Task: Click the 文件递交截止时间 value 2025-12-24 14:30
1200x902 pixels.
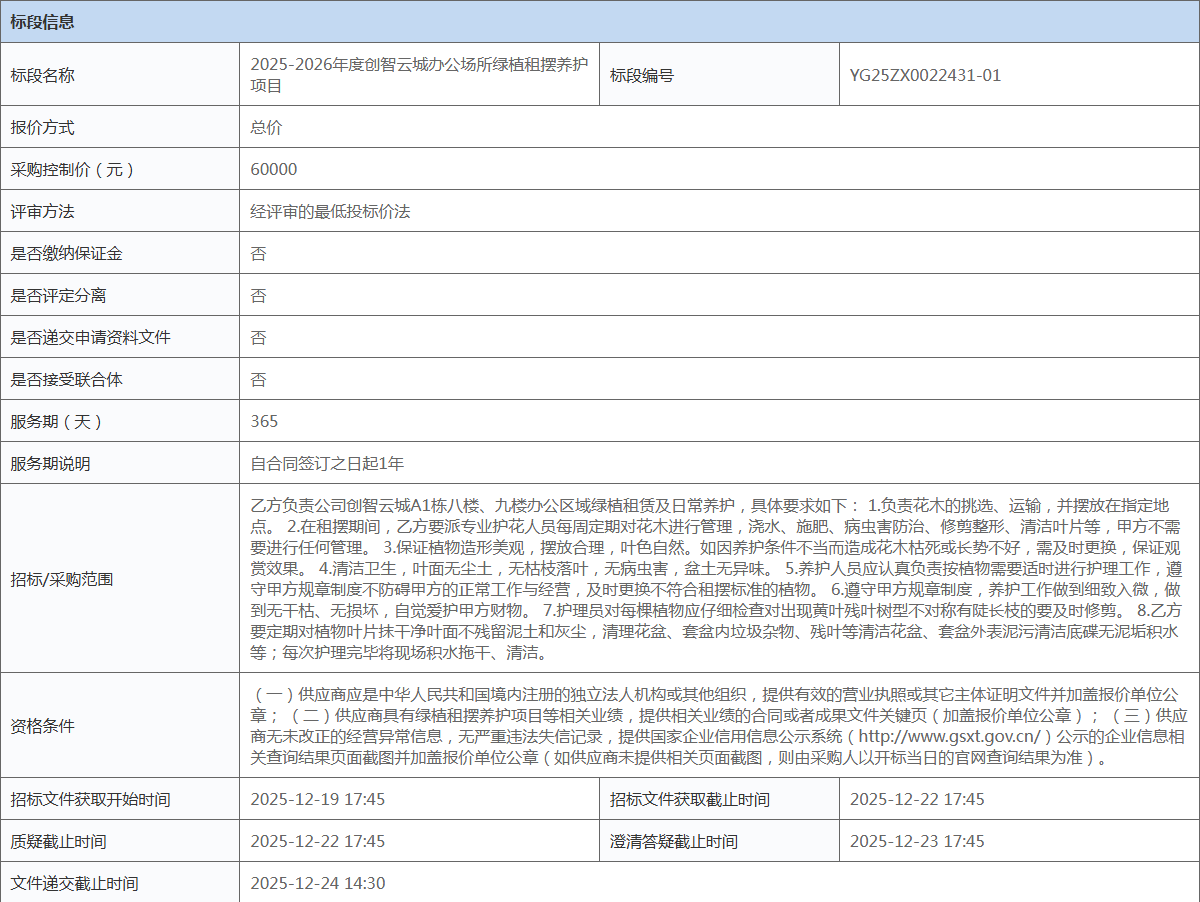Action: pyautogui.click(x=317, y=883)
